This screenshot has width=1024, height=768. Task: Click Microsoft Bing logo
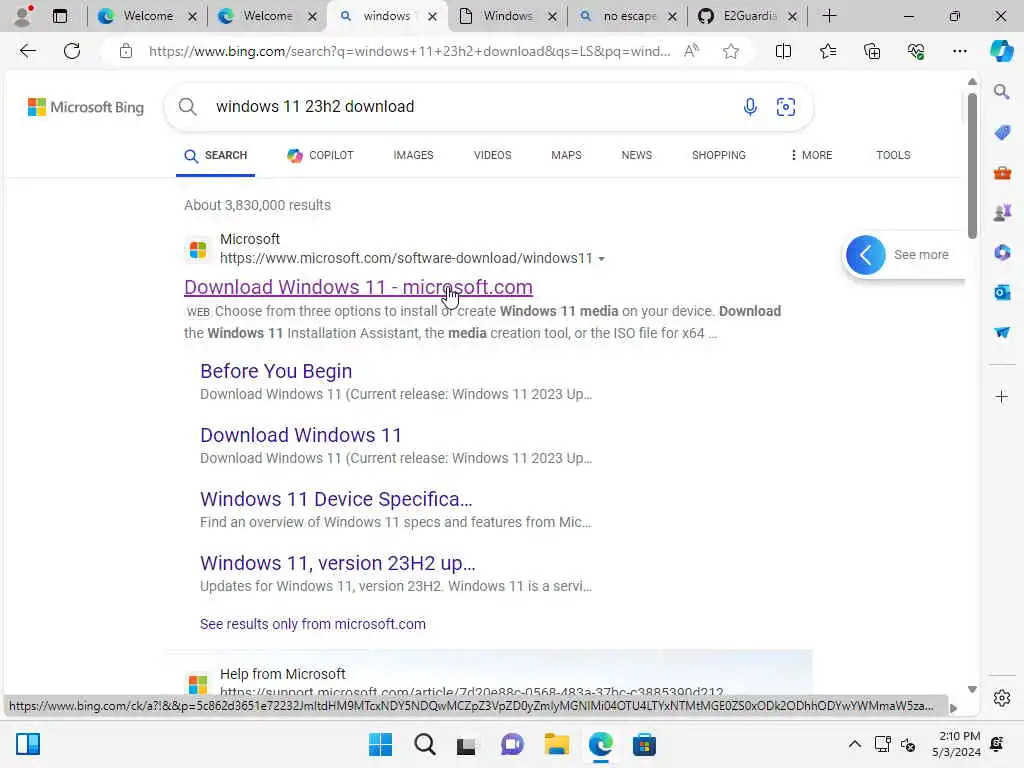click(86, 107)
